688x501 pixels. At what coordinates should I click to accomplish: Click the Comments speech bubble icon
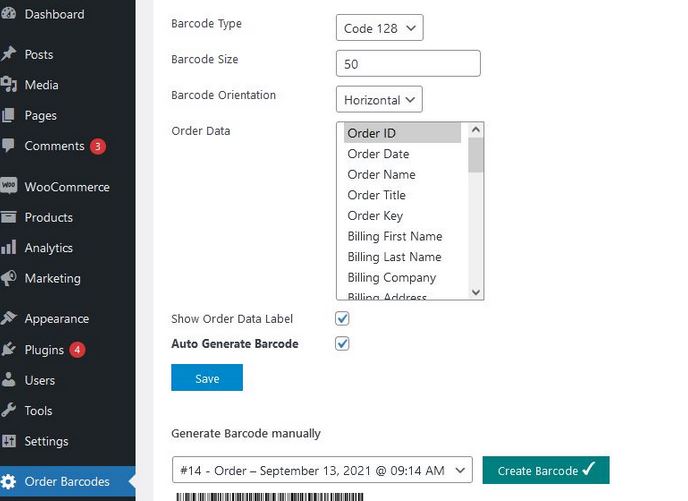8,145
